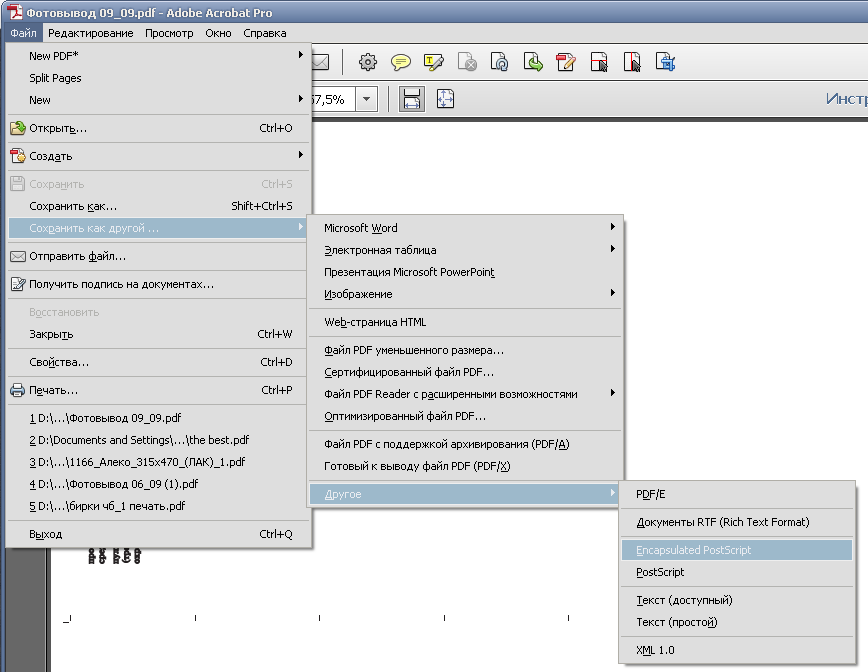
Task: Expand the Создать submenu
Action: point(301,154)
